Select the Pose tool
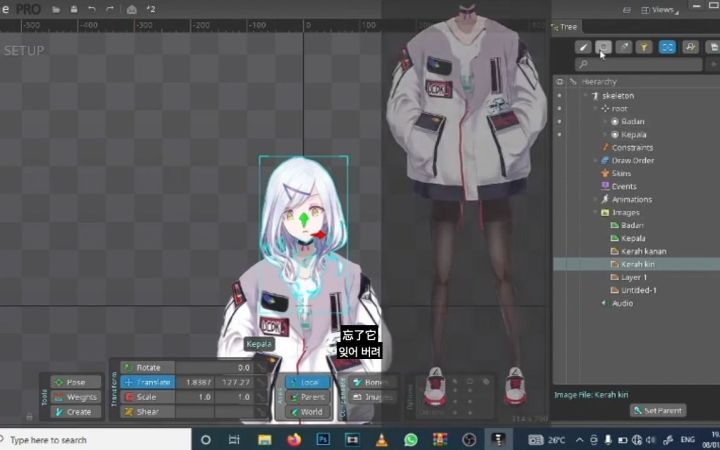 tap(76, 382)
